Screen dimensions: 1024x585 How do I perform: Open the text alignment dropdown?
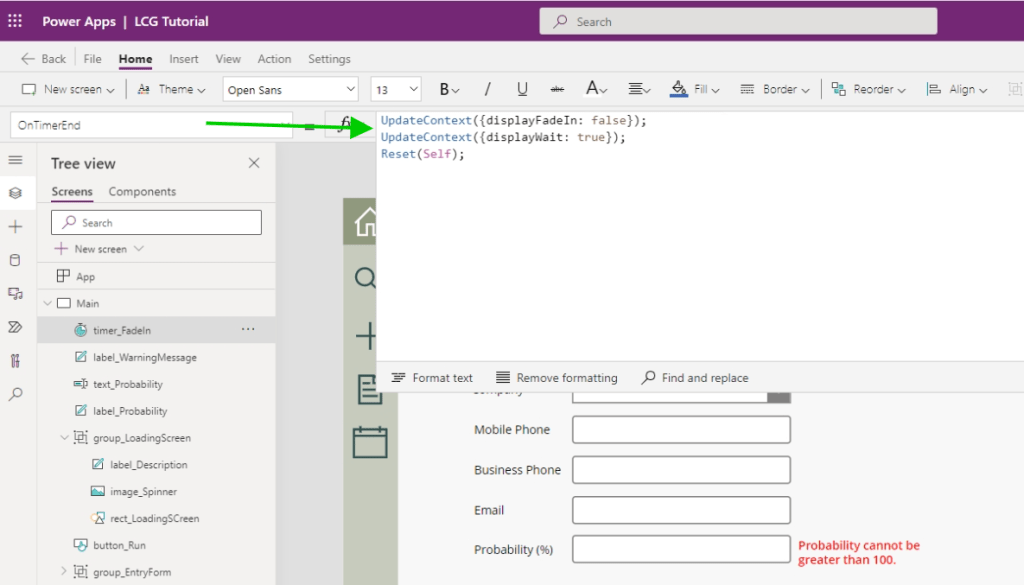pyautogui.click(x=639, y=89)
